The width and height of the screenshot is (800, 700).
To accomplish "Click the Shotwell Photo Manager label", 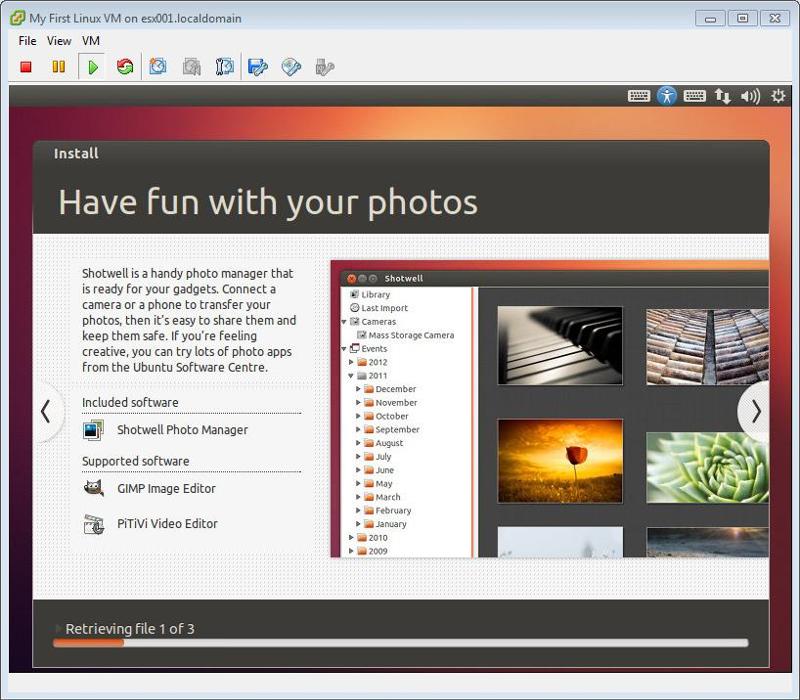I will (183, 430).
